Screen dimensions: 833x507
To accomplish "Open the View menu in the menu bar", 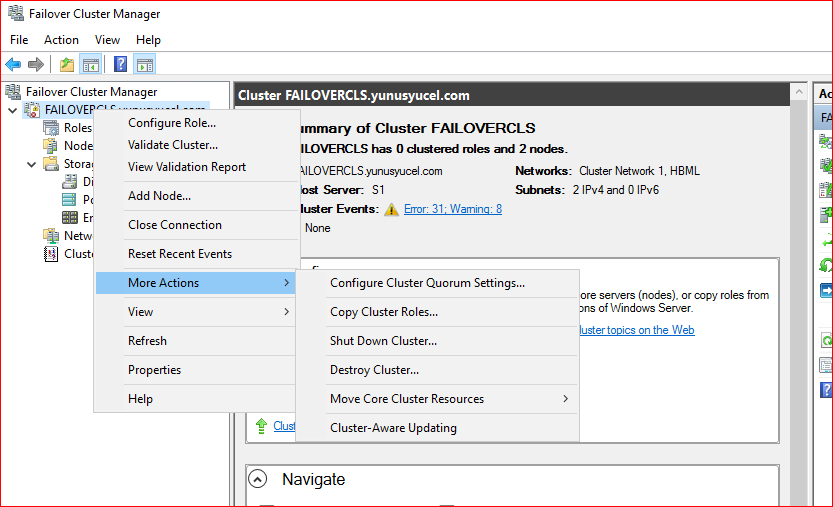I will pos(107,40).
